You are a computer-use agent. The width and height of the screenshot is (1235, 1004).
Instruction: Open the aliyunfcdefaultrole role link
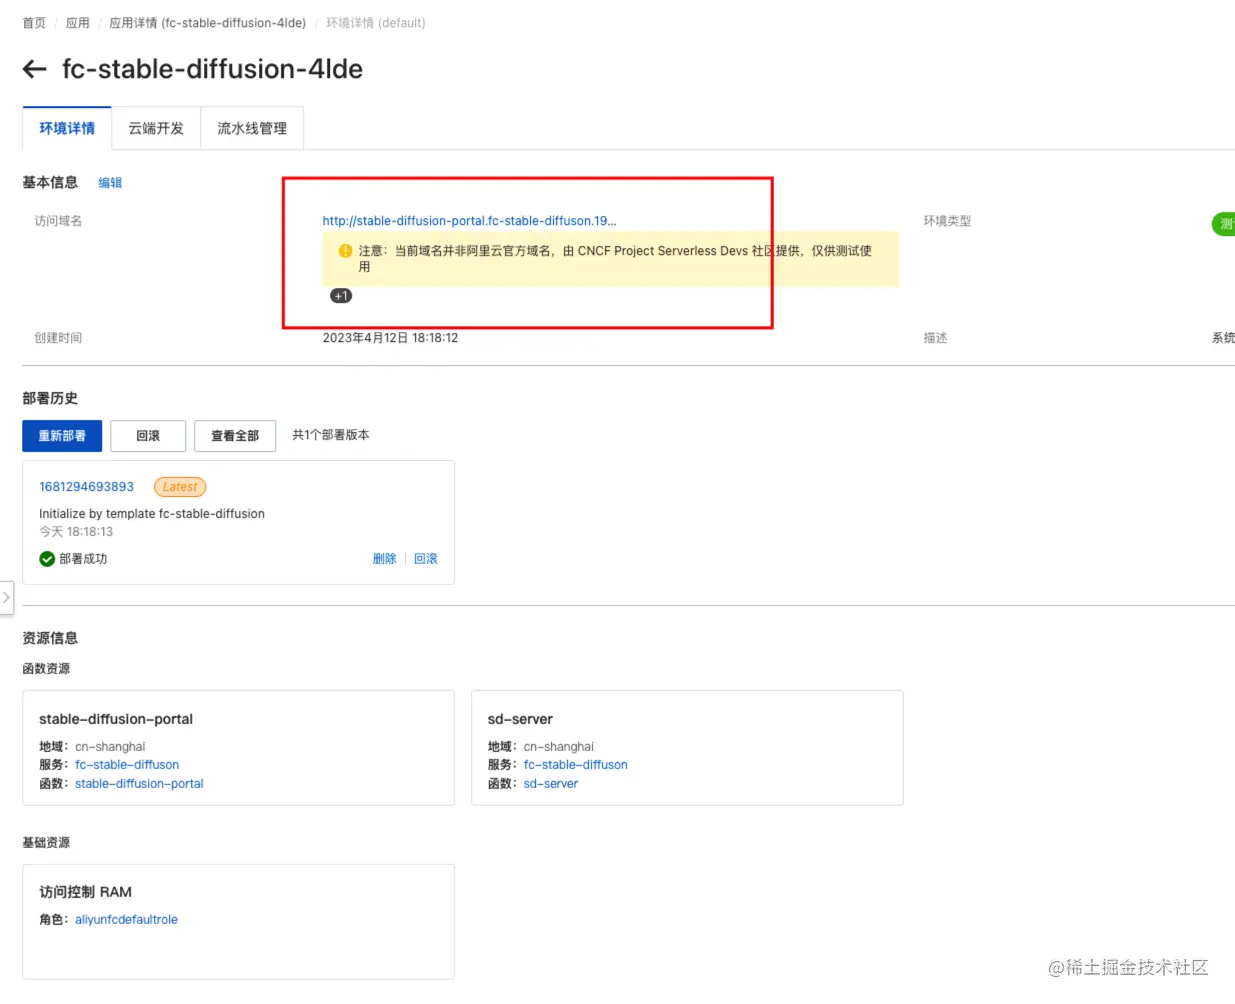126,920
